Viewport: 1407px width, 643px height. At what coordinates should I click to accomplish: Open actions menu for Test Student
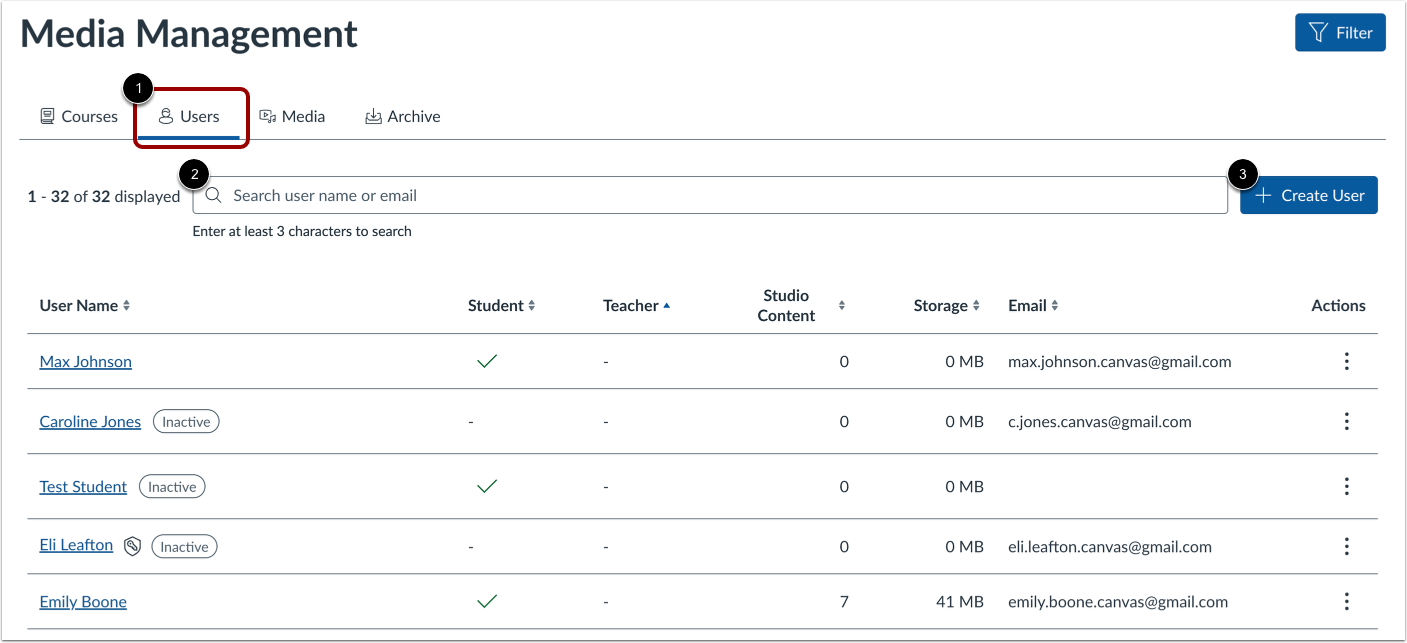click(x=1347, y=487)
